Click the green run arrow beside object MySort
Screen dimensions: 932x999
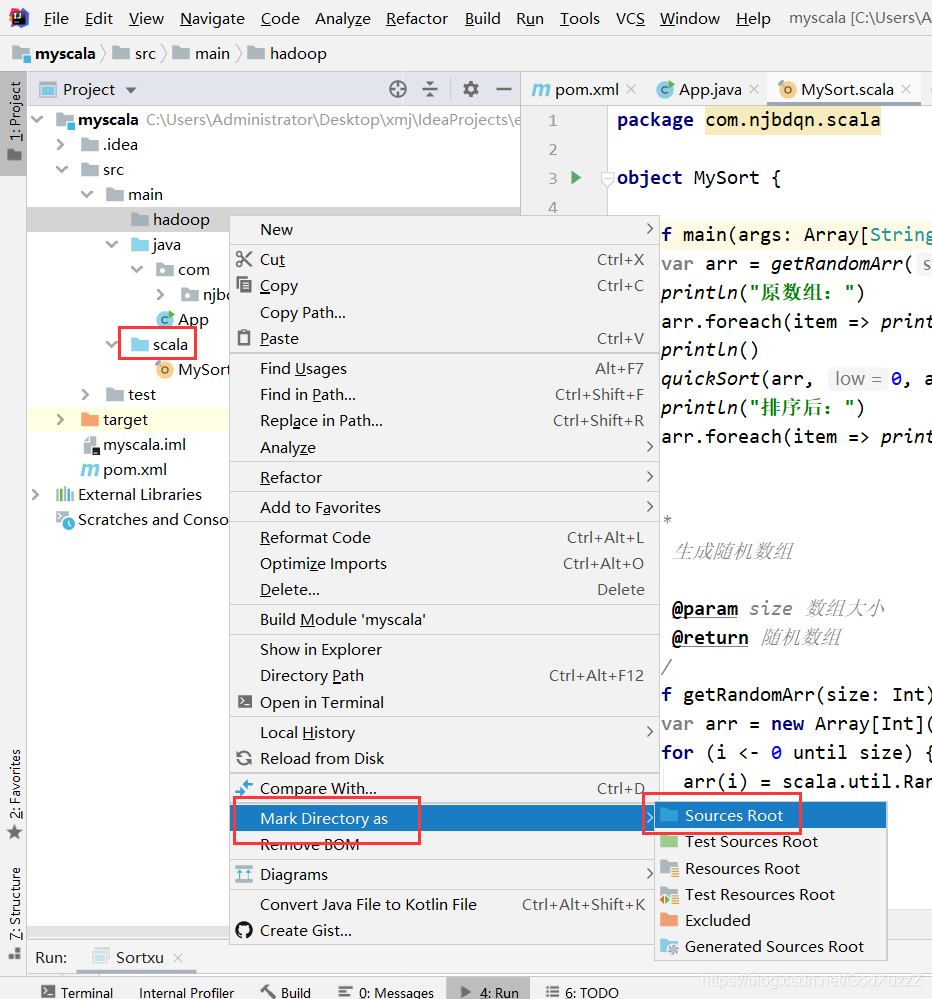click(576, 177)
